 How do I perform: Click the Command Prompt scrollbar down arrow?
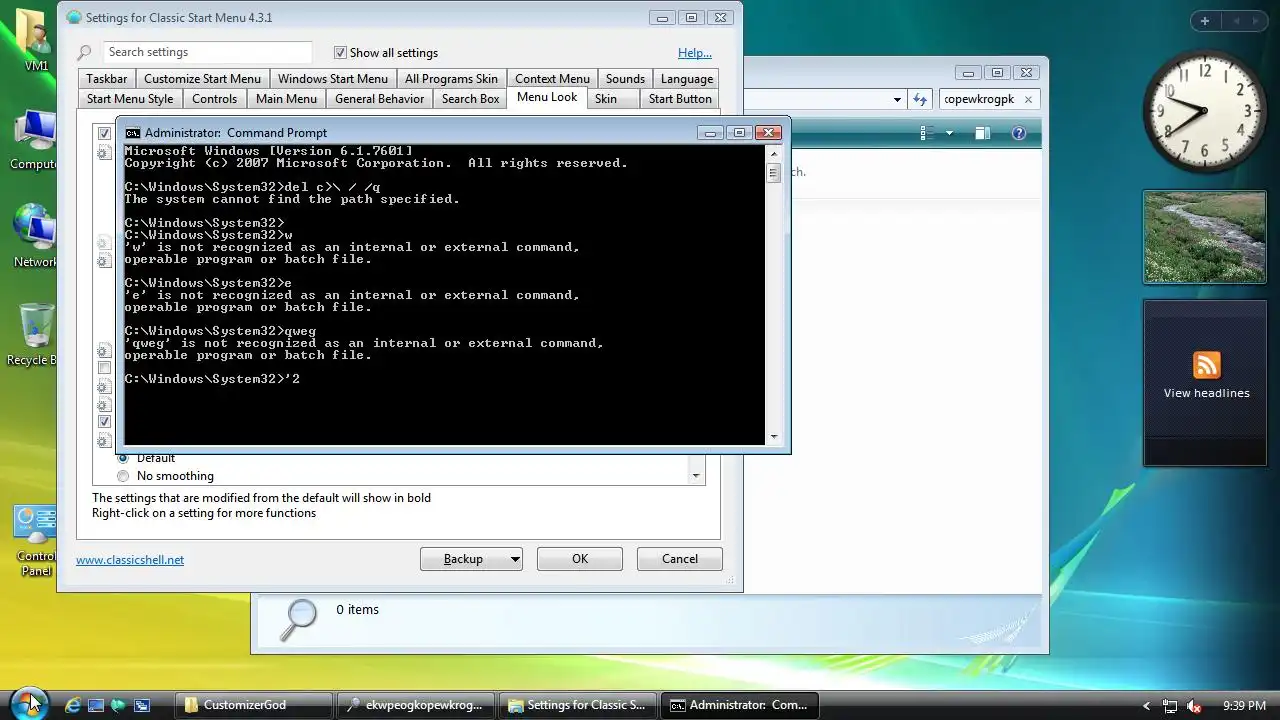[773, 437]
